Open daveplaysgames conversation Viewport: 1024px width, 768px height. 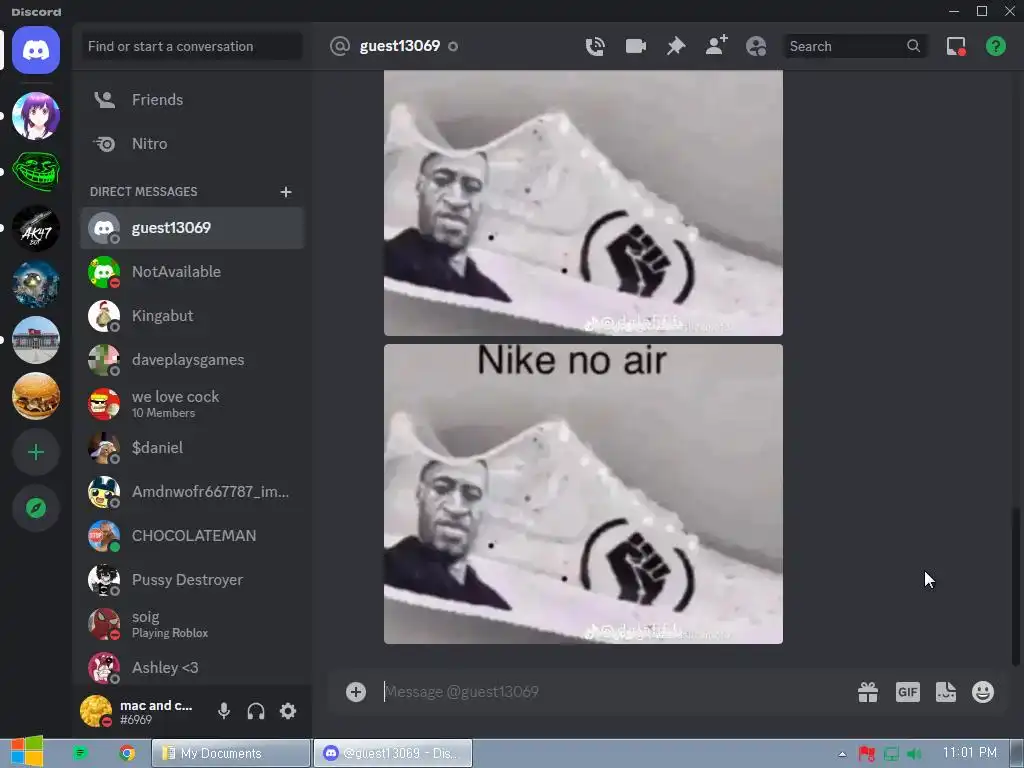coord(192,360)
